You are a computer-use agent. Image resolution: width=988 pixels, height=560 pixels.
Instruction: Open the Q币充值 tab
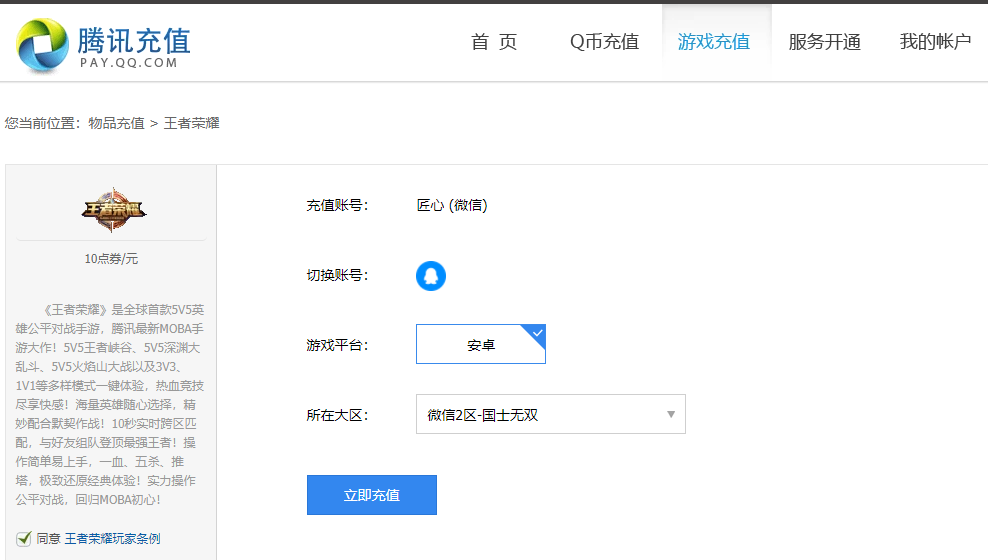(x=604, y=42)
